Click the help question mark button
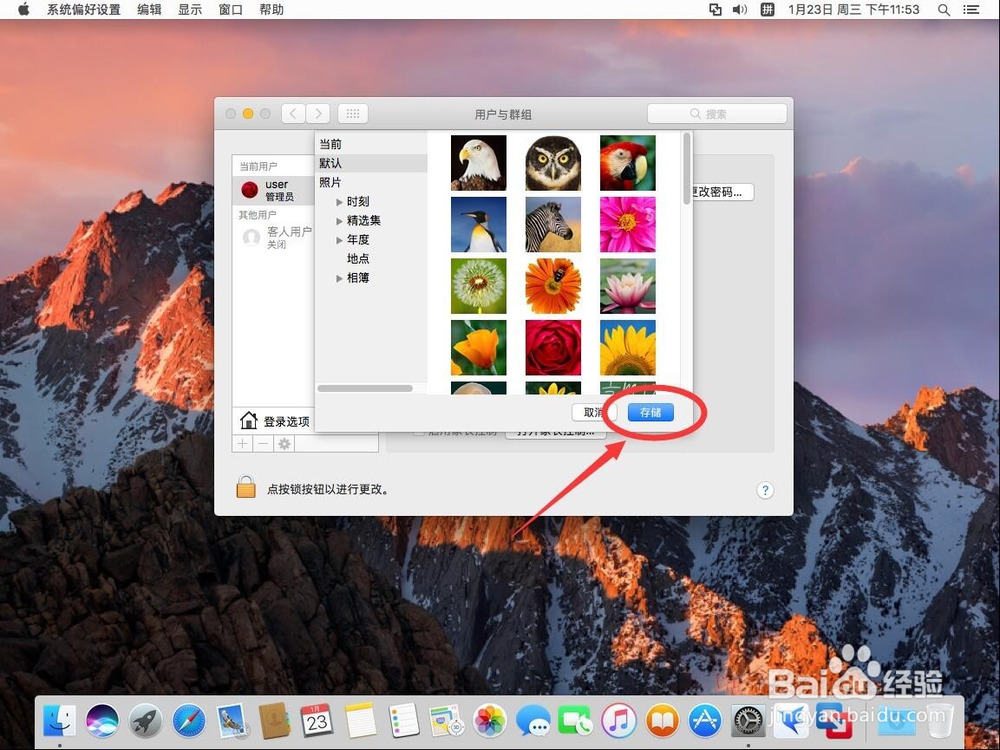 coord(765,490)
